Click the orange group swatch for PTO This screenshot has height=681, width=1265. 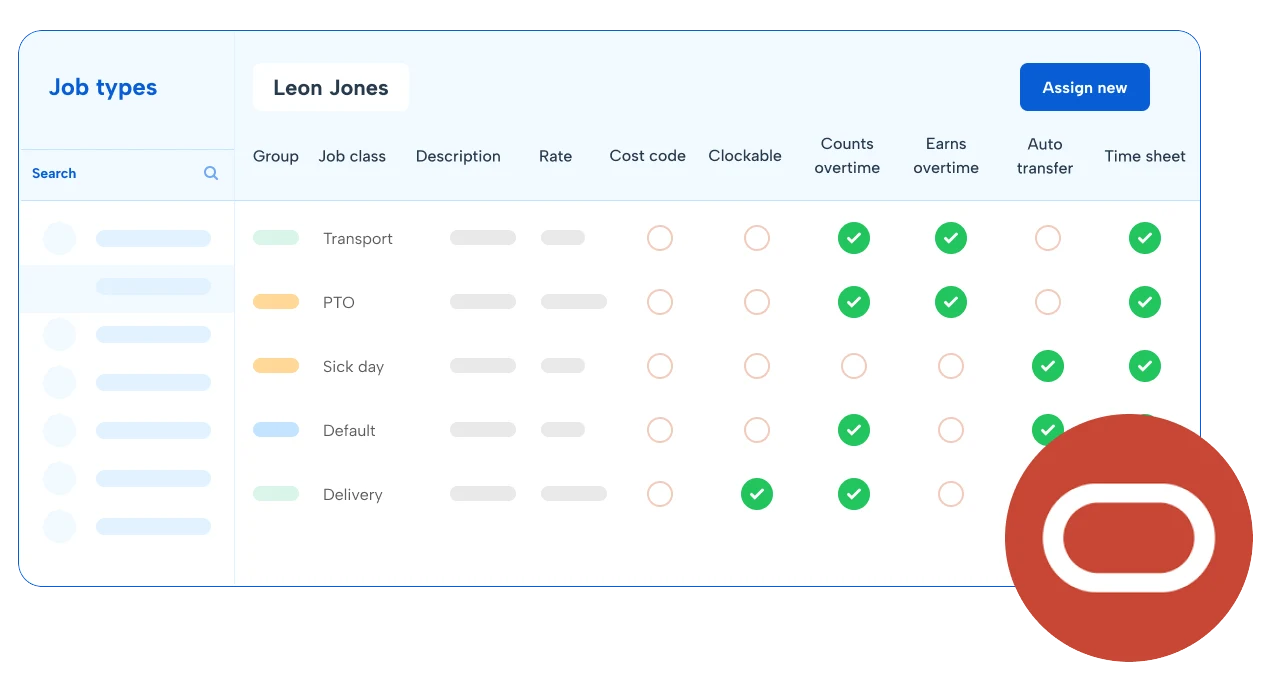click(276, 302)
